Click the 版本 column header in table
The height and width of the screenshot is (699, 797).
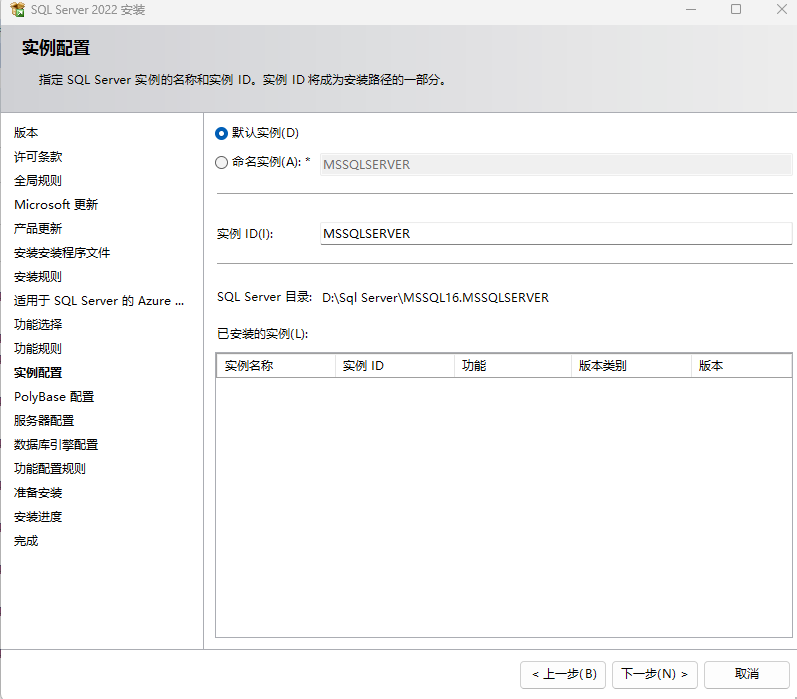741,366
